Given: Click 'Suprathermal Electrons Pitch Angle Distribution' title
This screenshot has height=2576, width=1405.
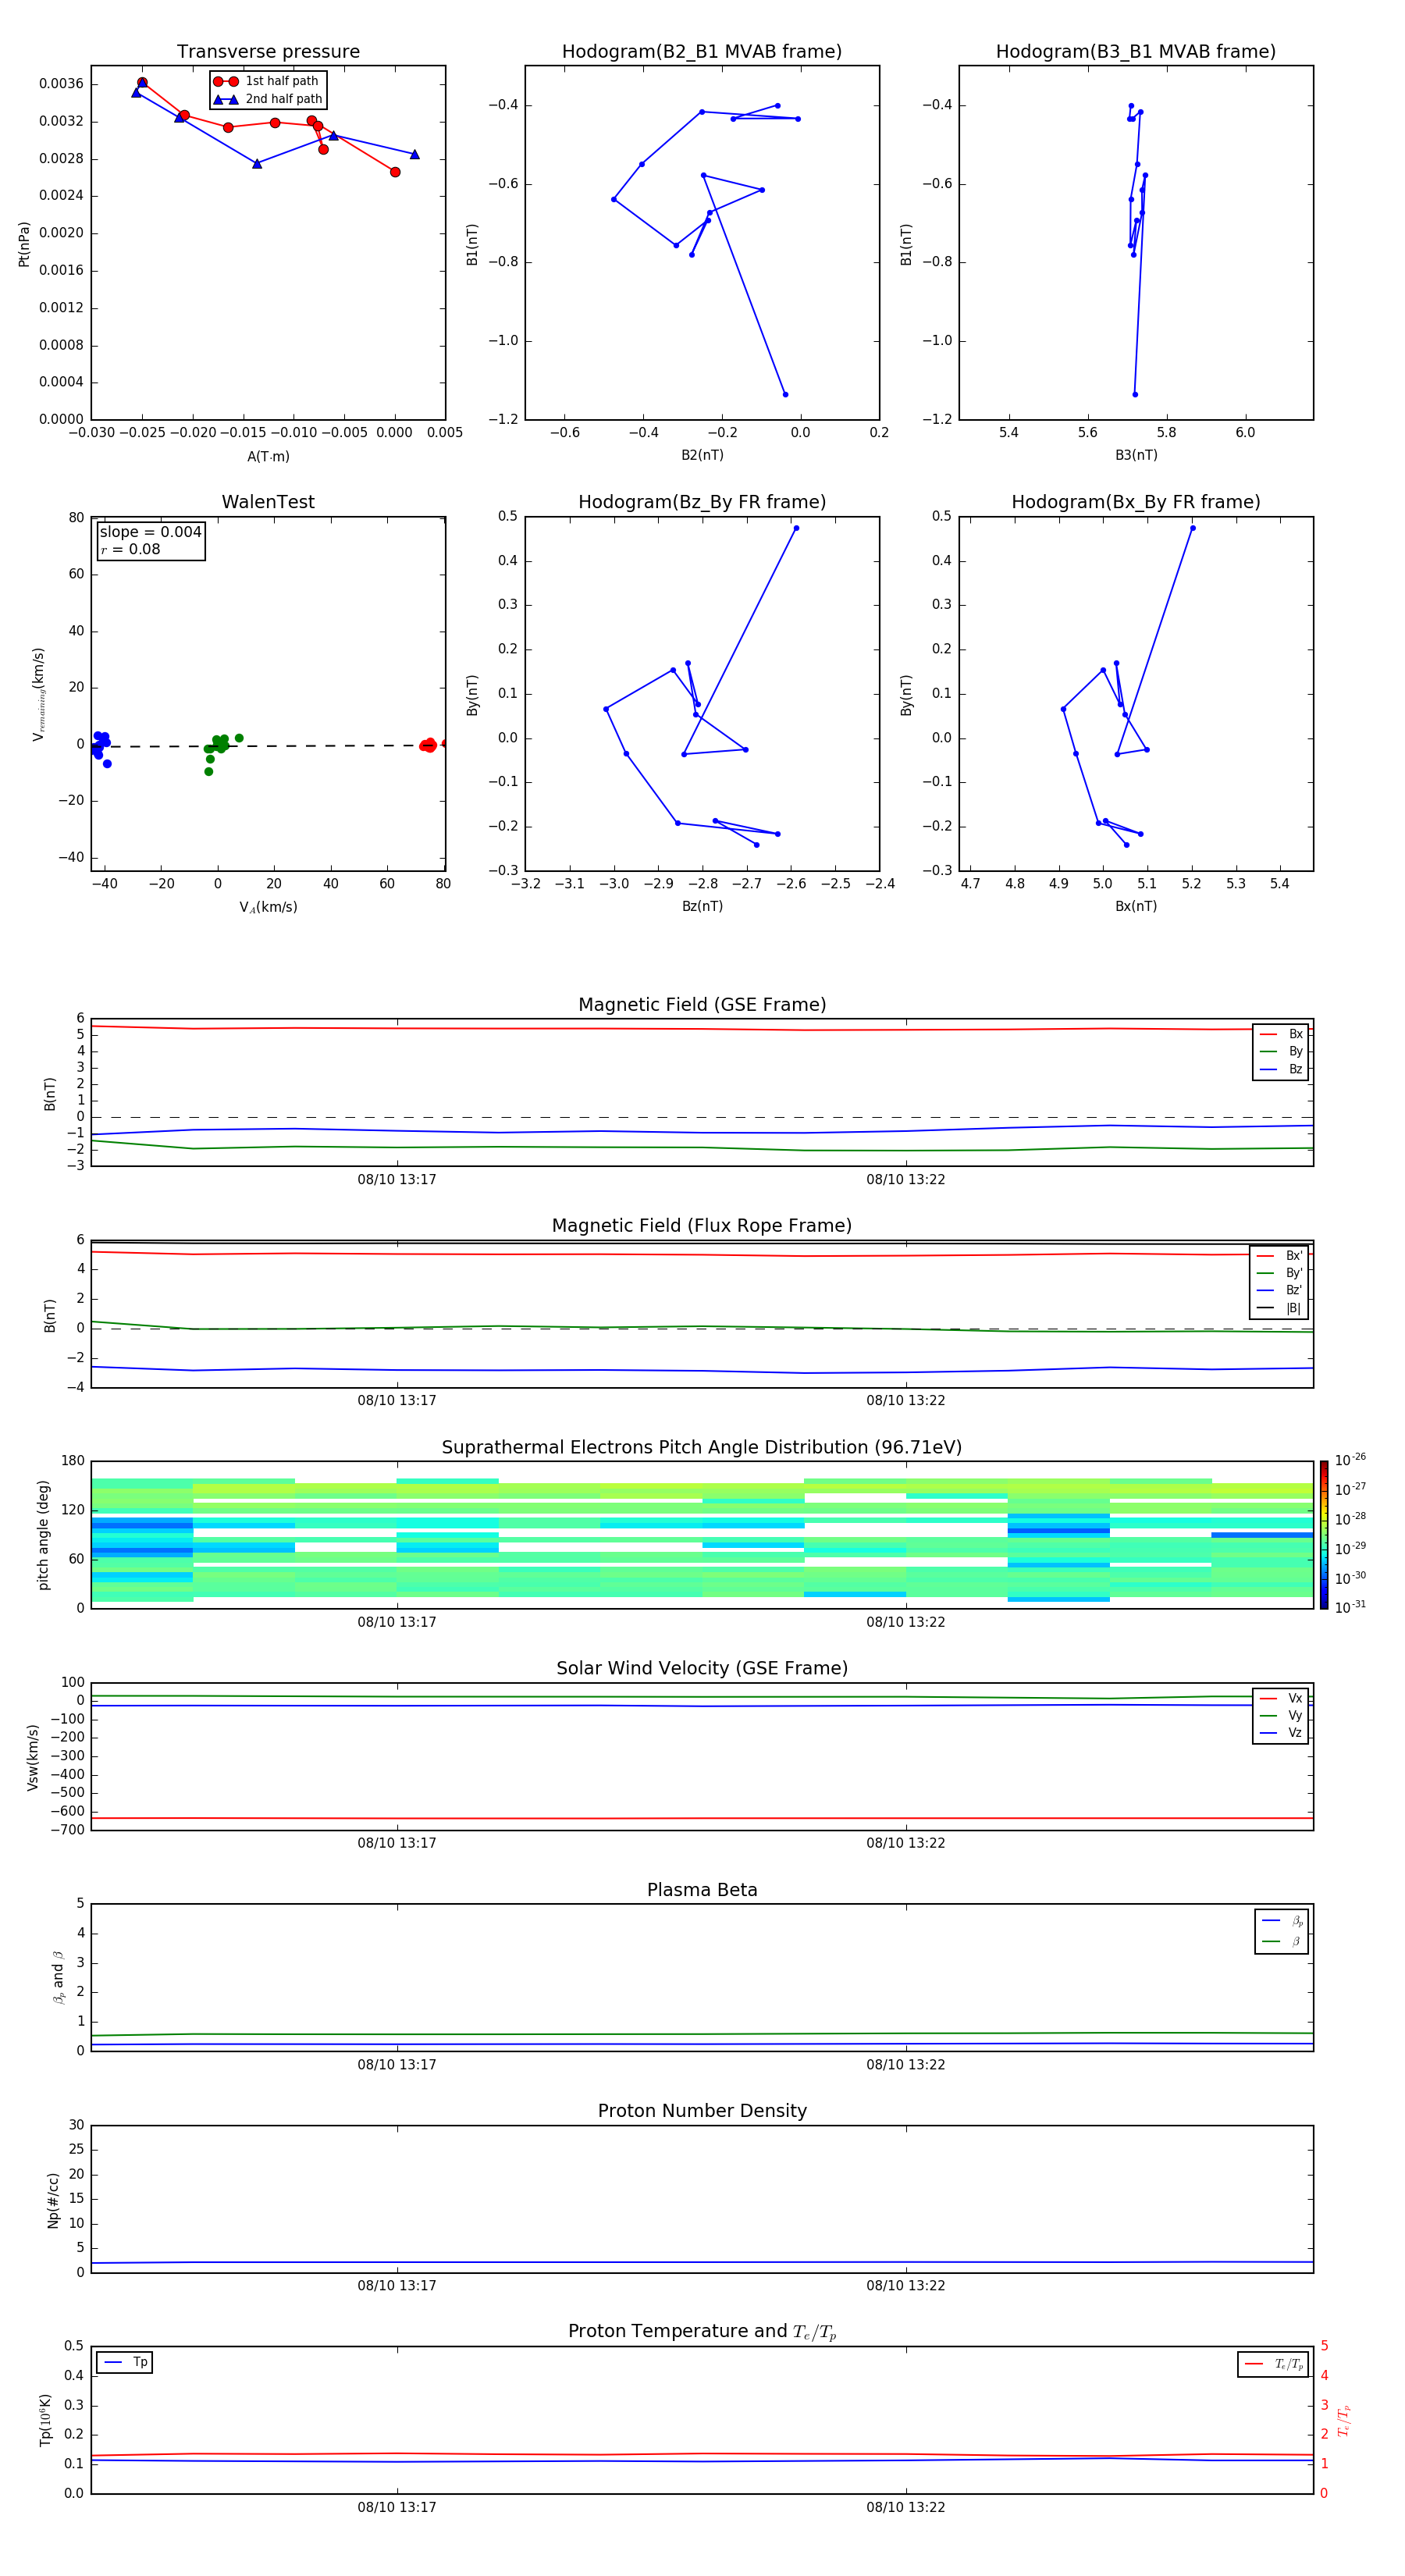Looking at the screenshot, I should point(702,1448).
